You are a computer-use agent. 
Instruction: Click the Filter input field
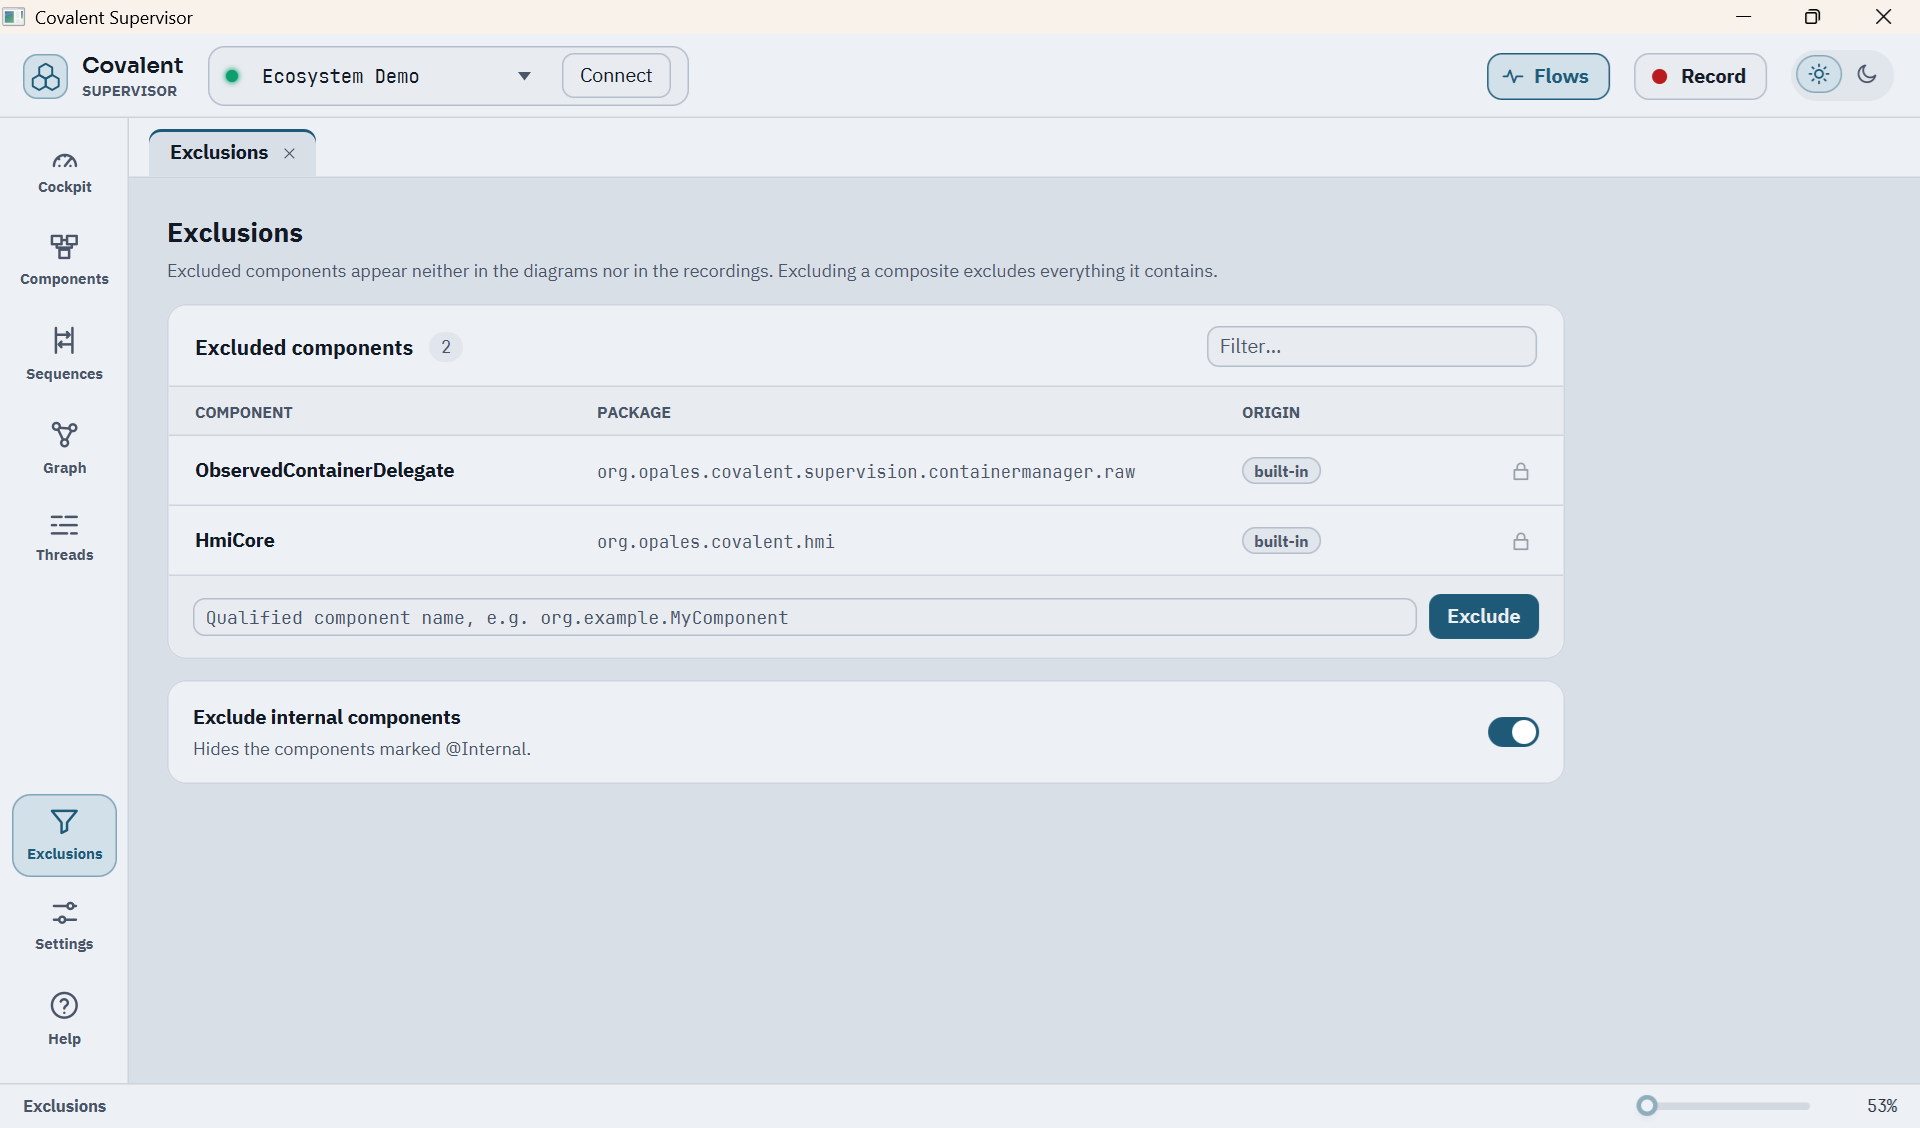click(x=1371, y=346)
